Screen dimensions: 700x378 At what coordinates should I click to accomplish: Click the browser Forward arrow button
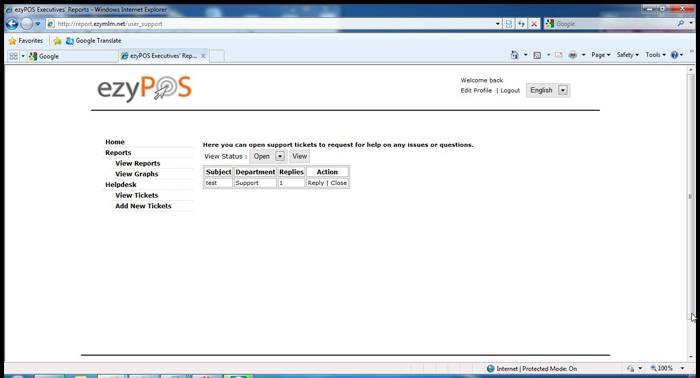[x=27, y=24]
